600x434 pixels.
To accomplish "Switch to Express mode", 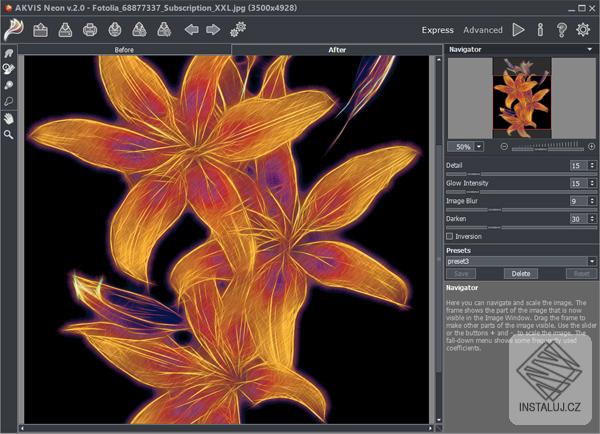I will 437,30.
